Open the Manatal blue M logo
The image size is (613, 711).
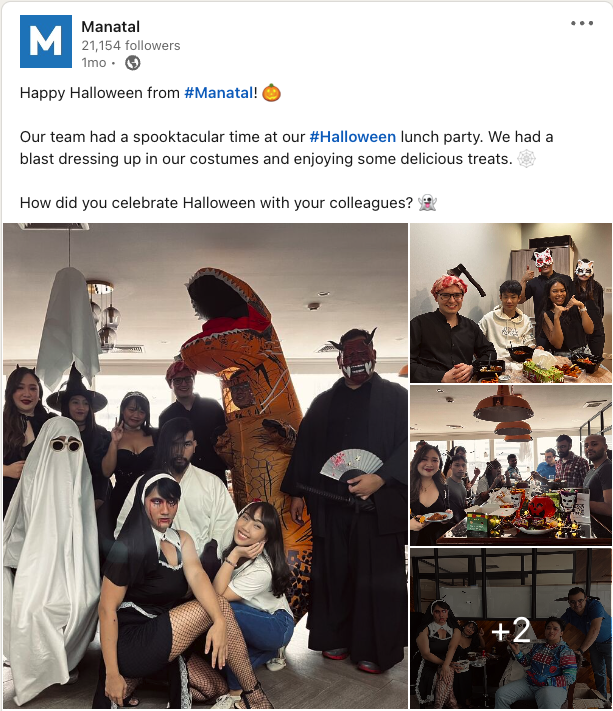point(46,41)
